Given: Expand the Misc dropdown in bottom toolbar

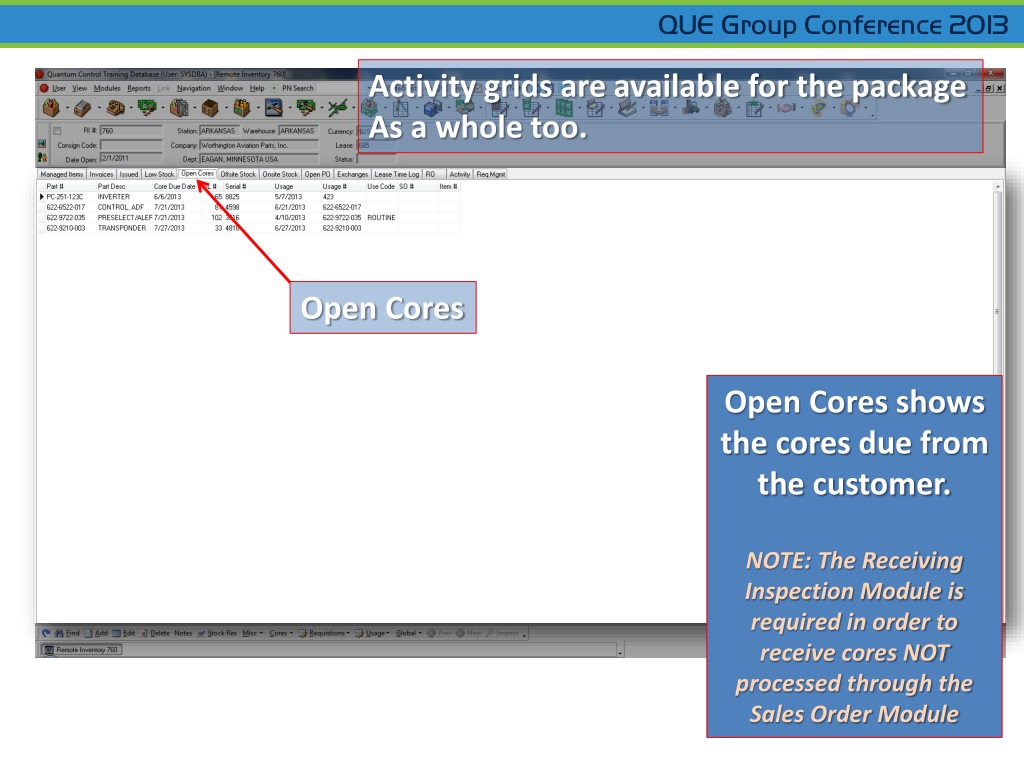Looking at the screenshot, I should click(252, 633).
